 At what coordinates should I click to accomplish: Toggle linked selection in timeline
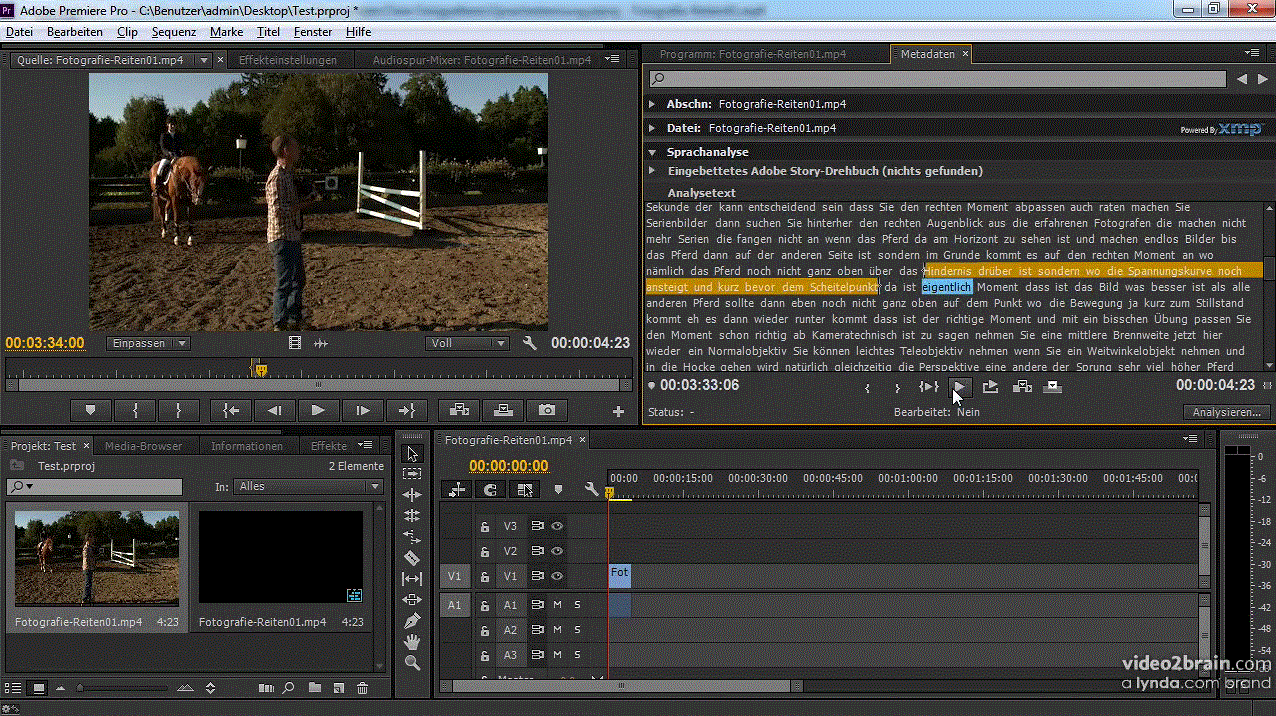(x=524, y=489)
